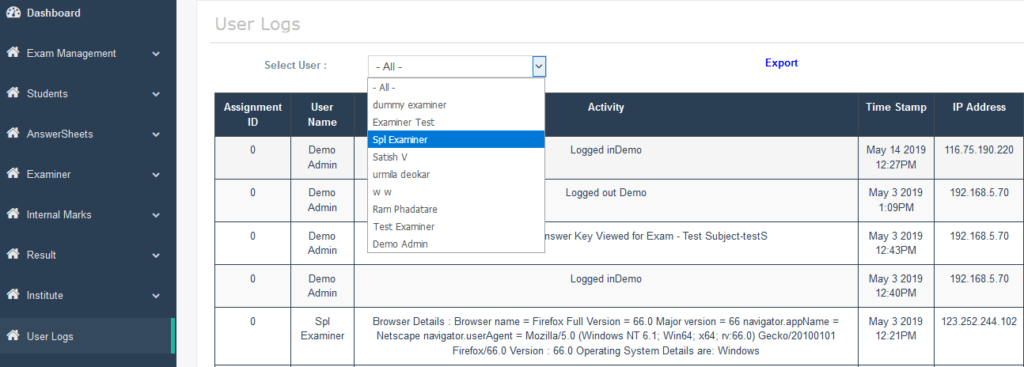The image size is (1024, 367).
Task: Go to User Logs sidebar item
Action: (88, 336)
